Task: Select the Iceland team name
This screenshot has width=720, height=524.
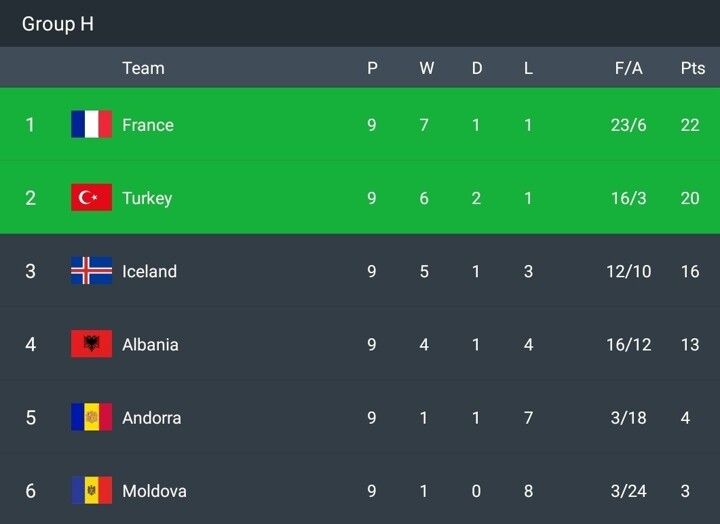Action: 149,271
